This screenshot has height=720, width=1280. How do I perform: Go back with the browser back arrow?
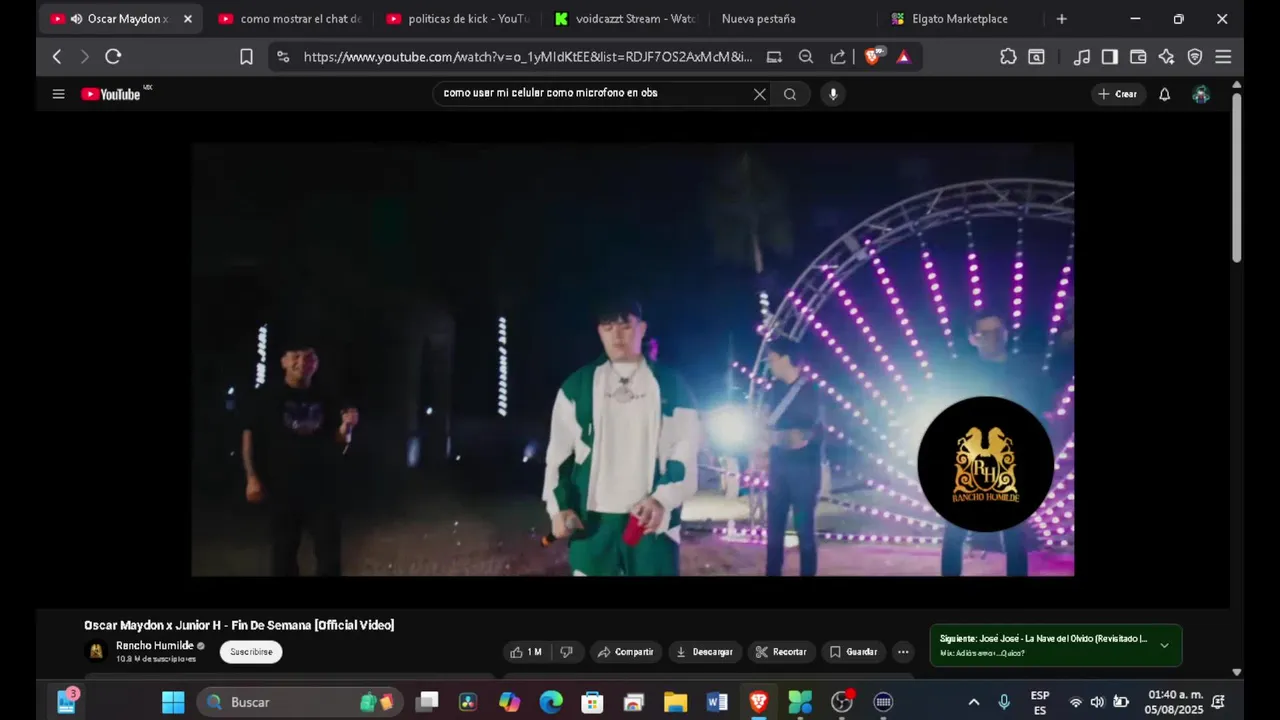tap(57, 57)
